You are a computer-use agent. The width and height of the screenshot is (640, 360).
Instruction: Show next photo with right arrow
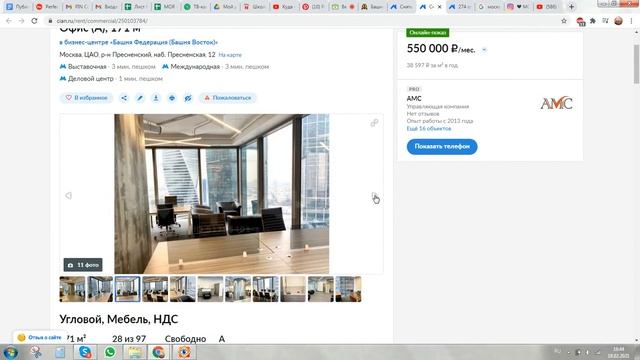coord(374,196)
